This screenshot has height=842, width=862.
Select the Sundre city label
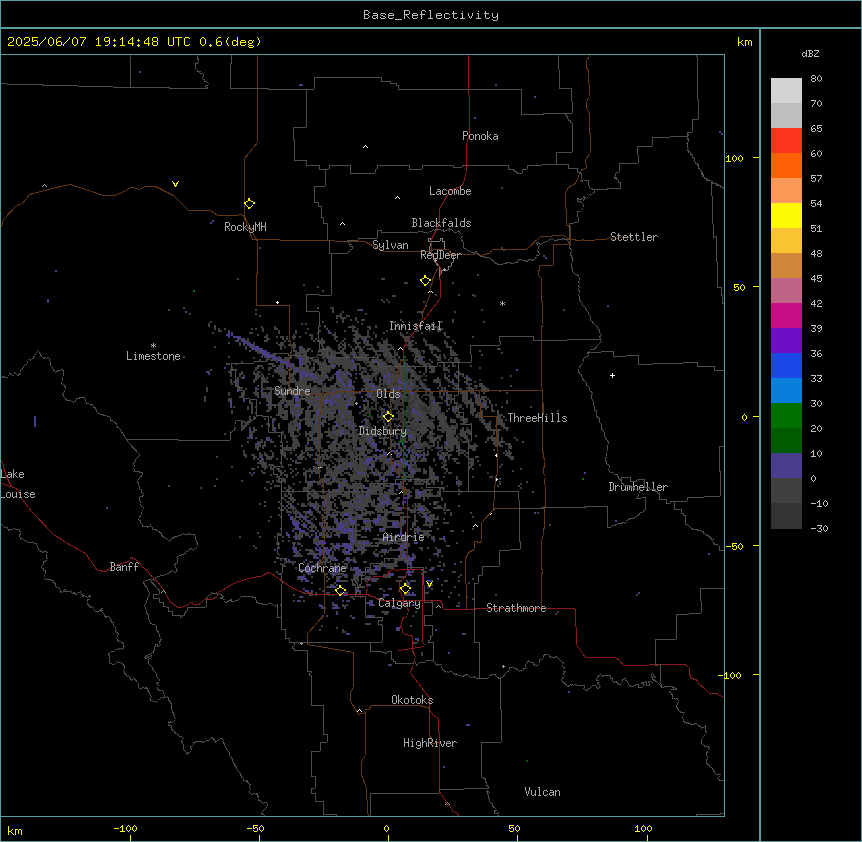(292, 391)
